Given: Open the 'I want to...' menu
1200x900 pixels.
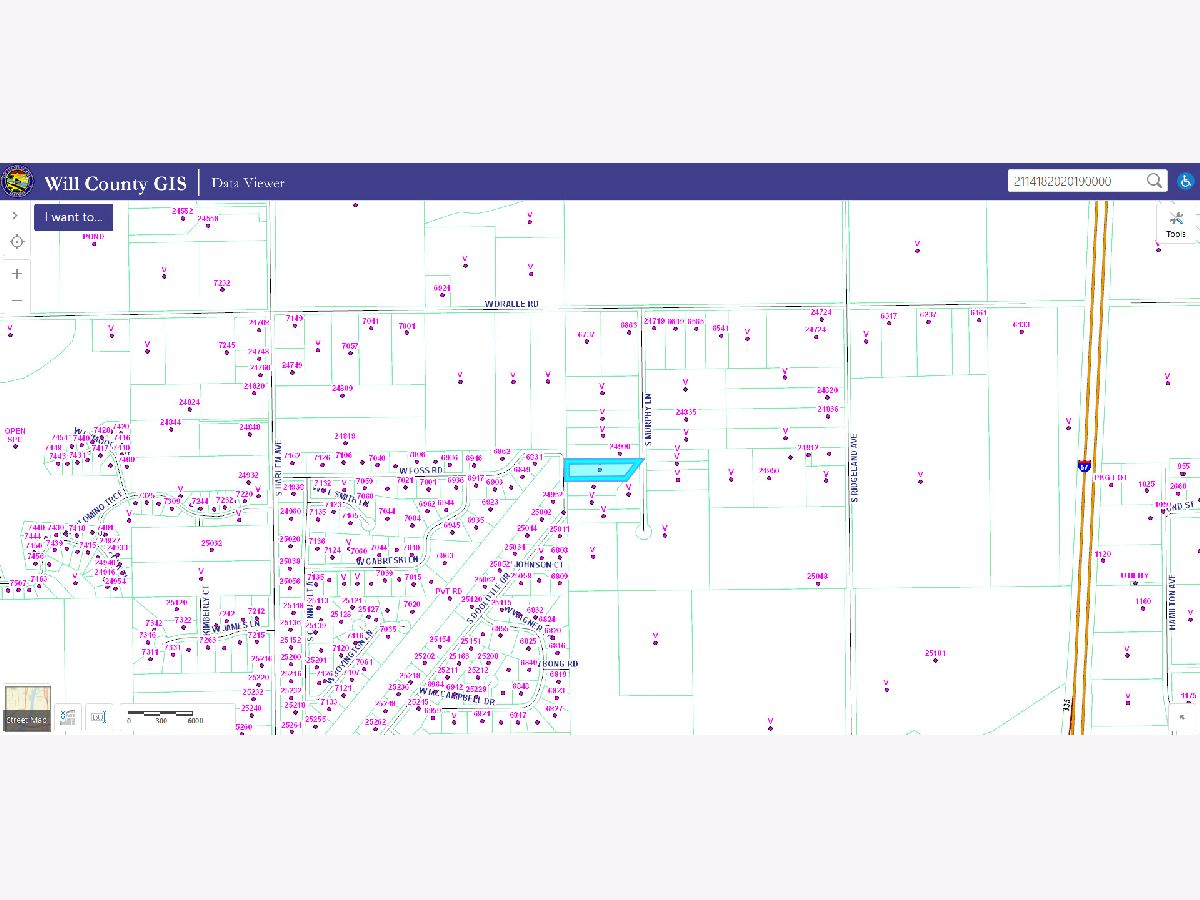Looking at the screenshot, I should 73,217.
